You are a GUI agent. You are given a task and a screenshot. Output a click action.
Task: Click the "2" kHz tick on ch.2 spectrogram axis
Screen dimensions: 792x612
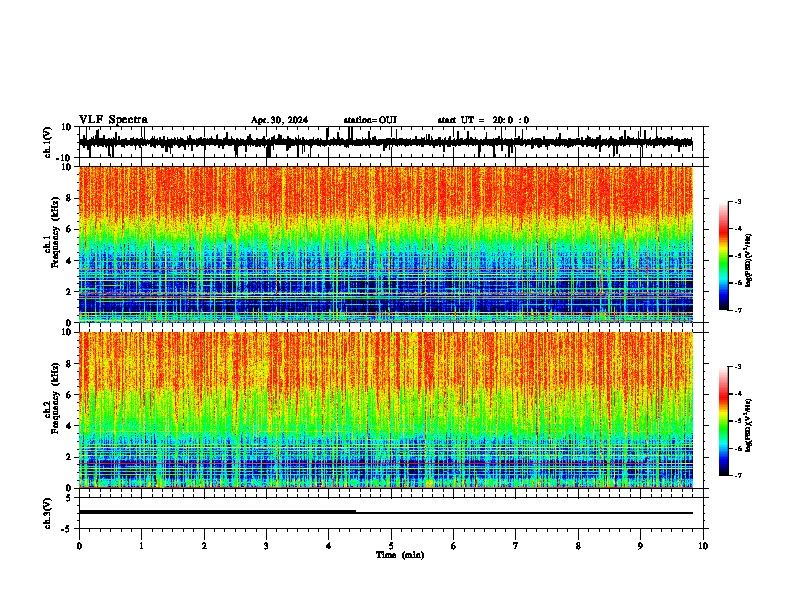[x=70, y=457]
